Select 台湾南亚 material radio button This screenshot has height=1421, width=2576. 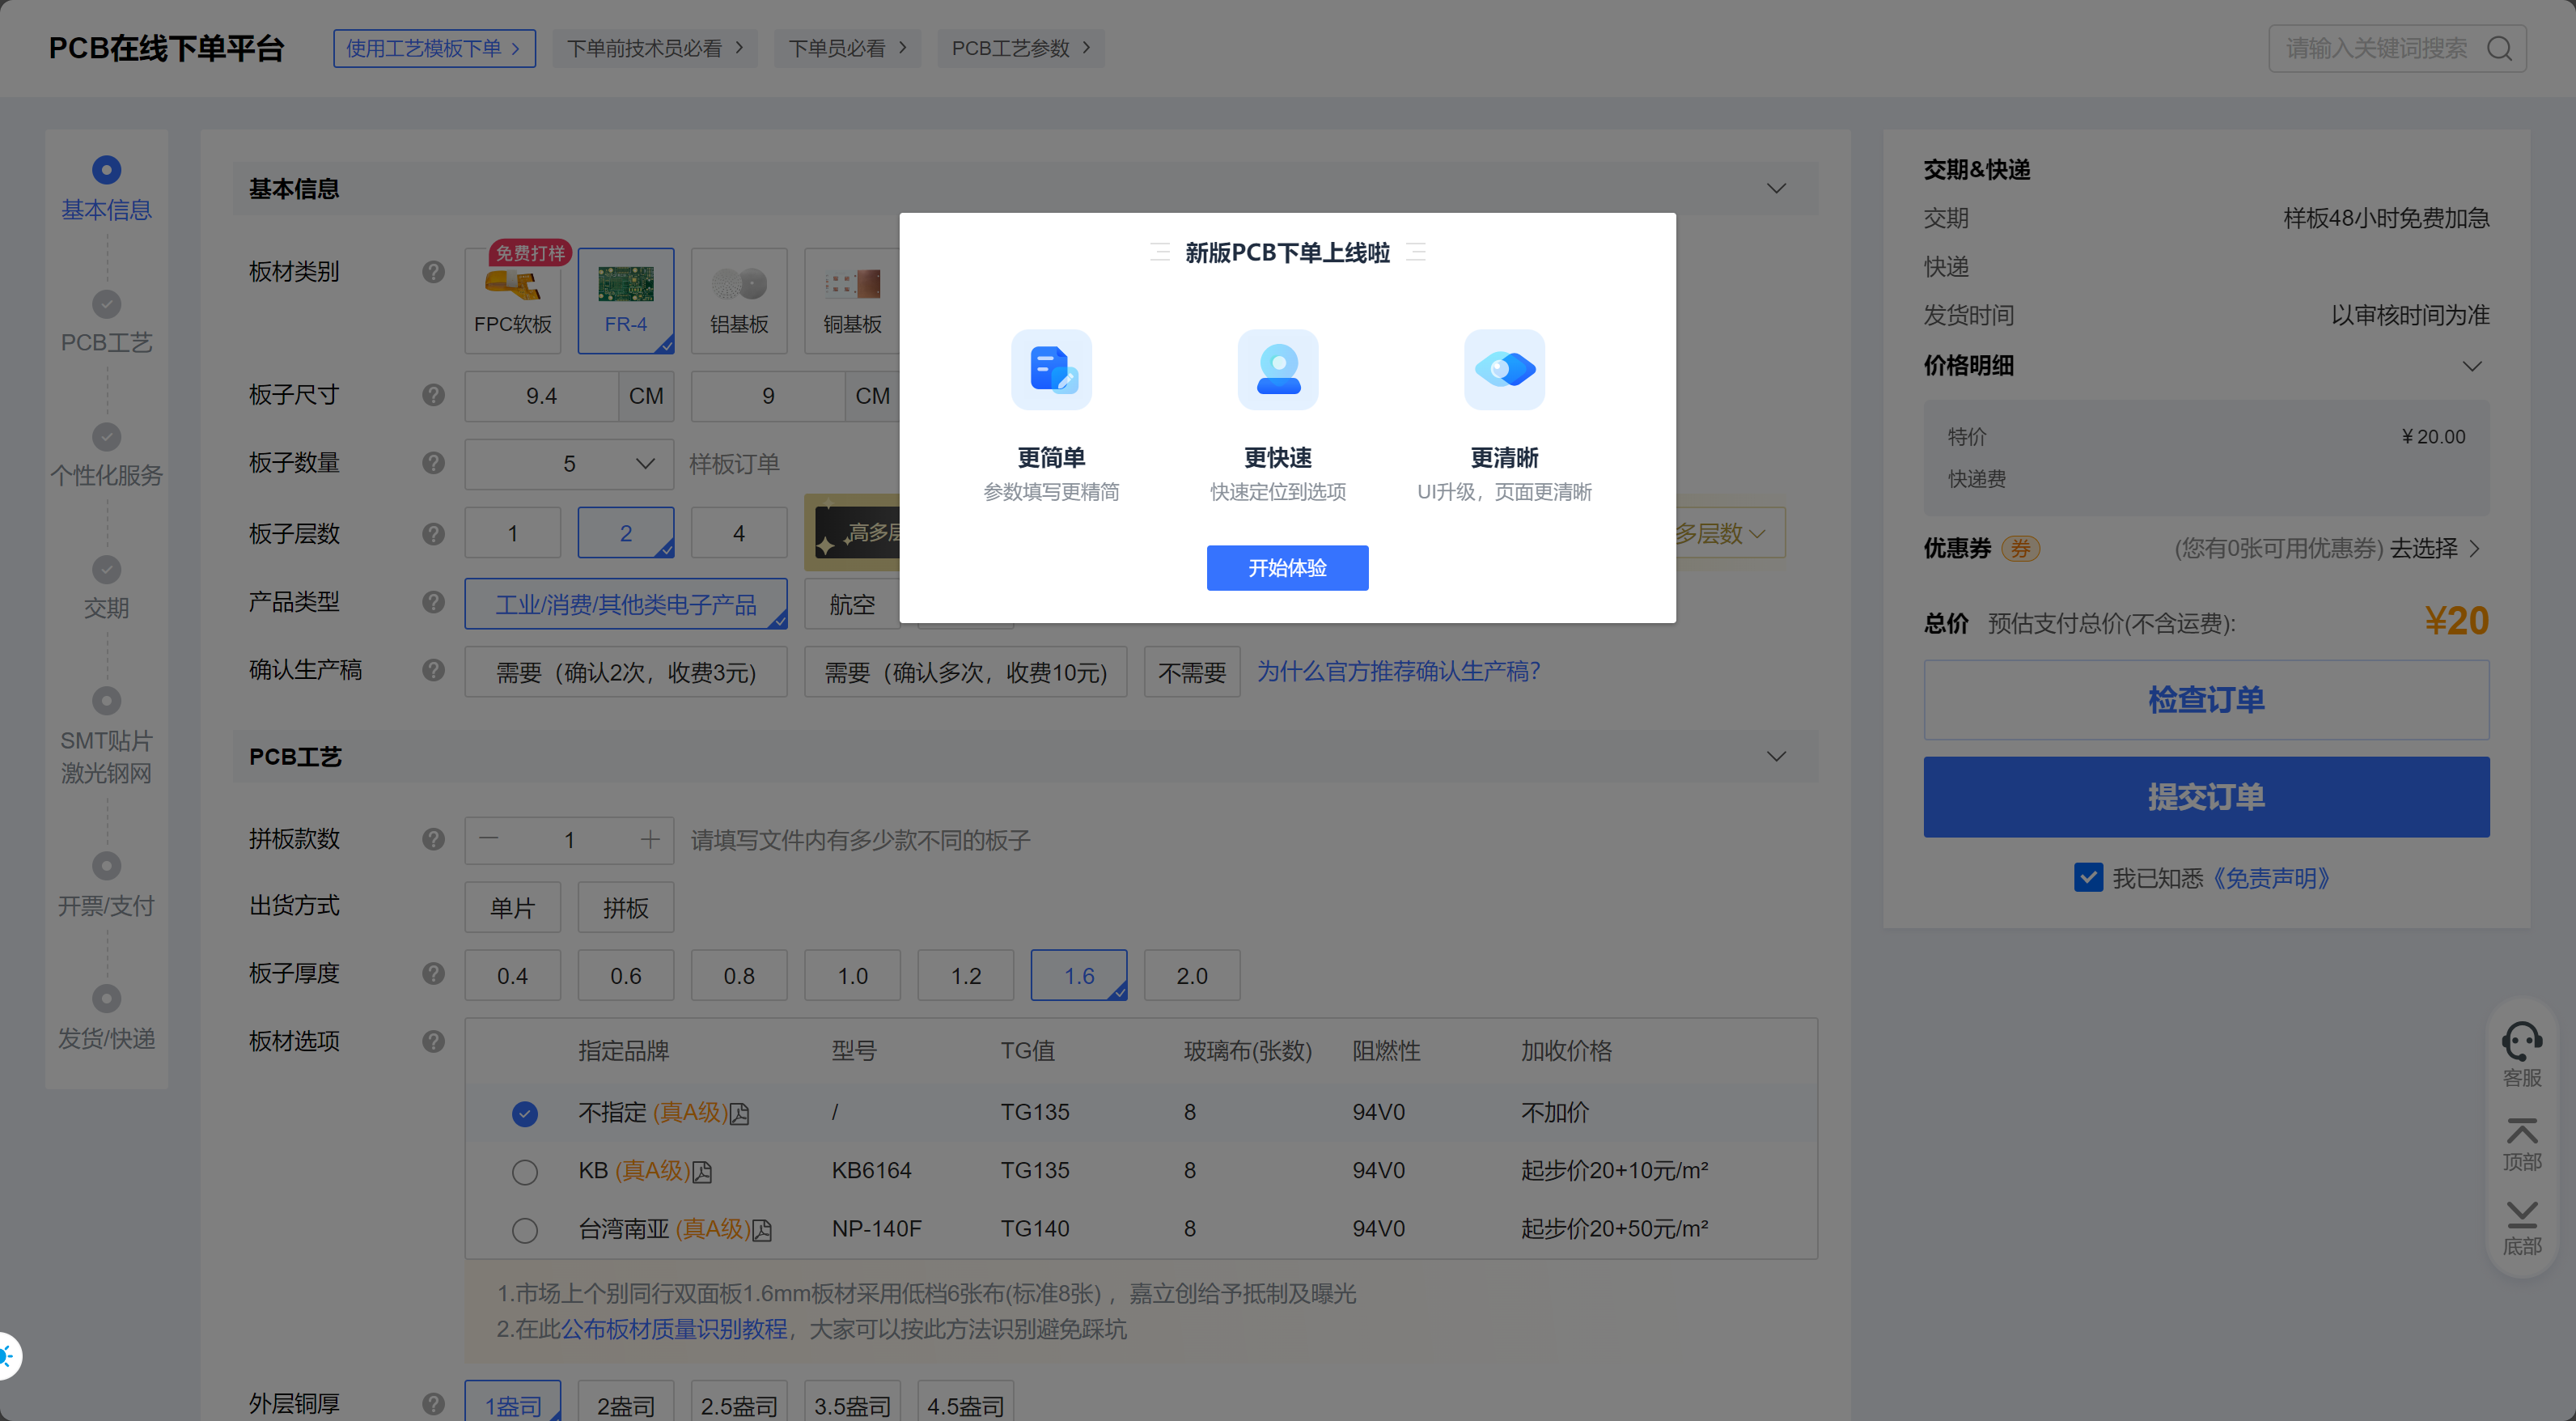coord(524,1229)
